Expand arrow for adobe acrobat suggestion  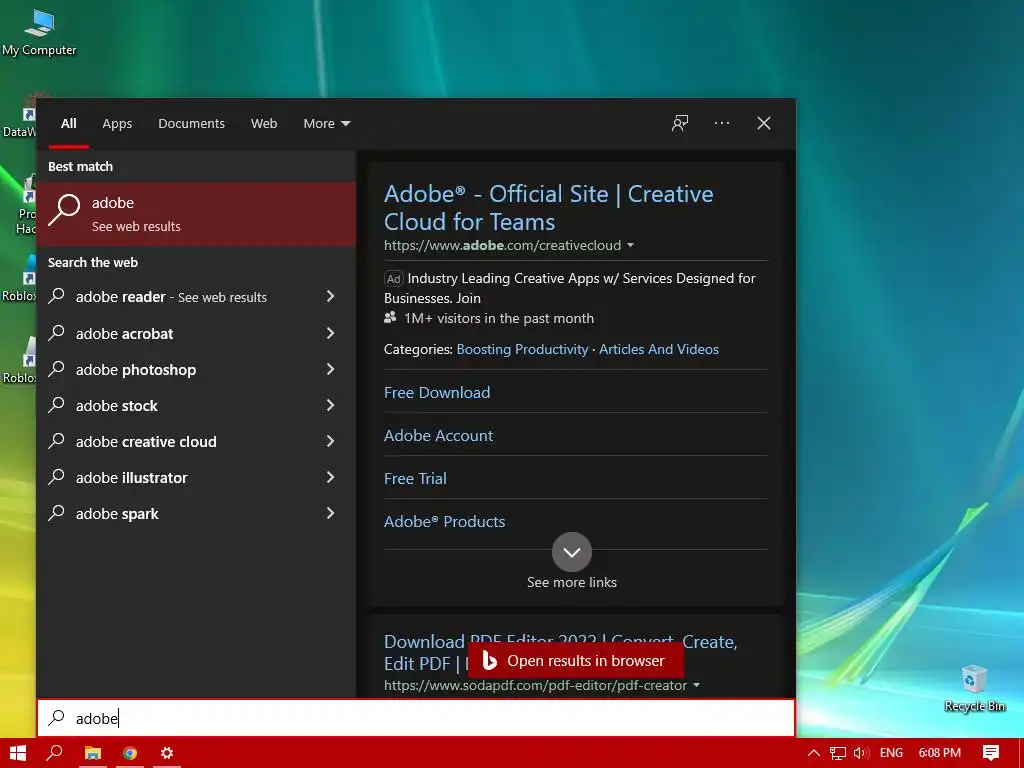click(330, 333)
